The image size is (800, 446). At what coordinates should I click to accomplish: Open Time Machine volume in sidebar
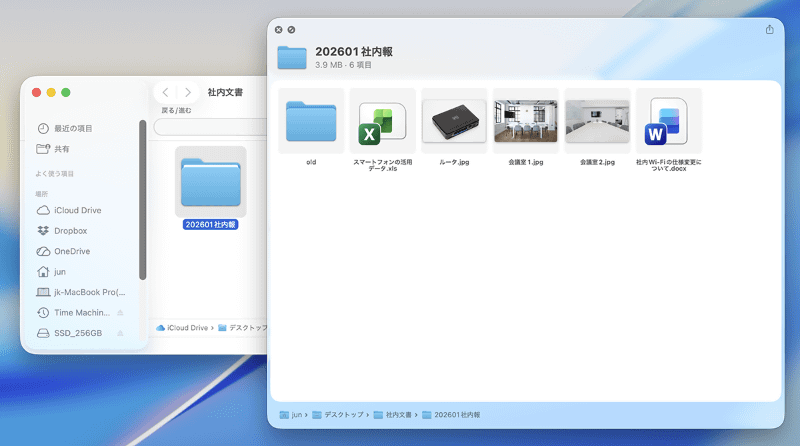click(x=74, y=312)
